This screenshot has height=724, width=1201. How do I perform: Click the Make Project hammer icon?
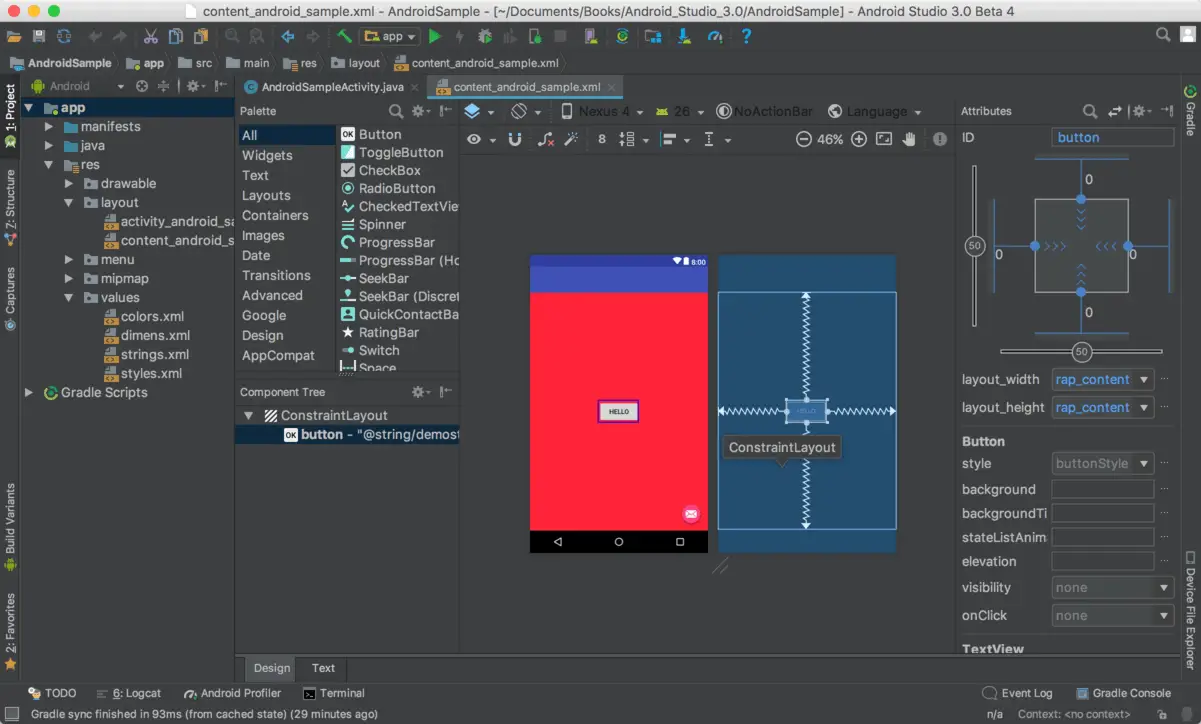(x=344, y=36)
